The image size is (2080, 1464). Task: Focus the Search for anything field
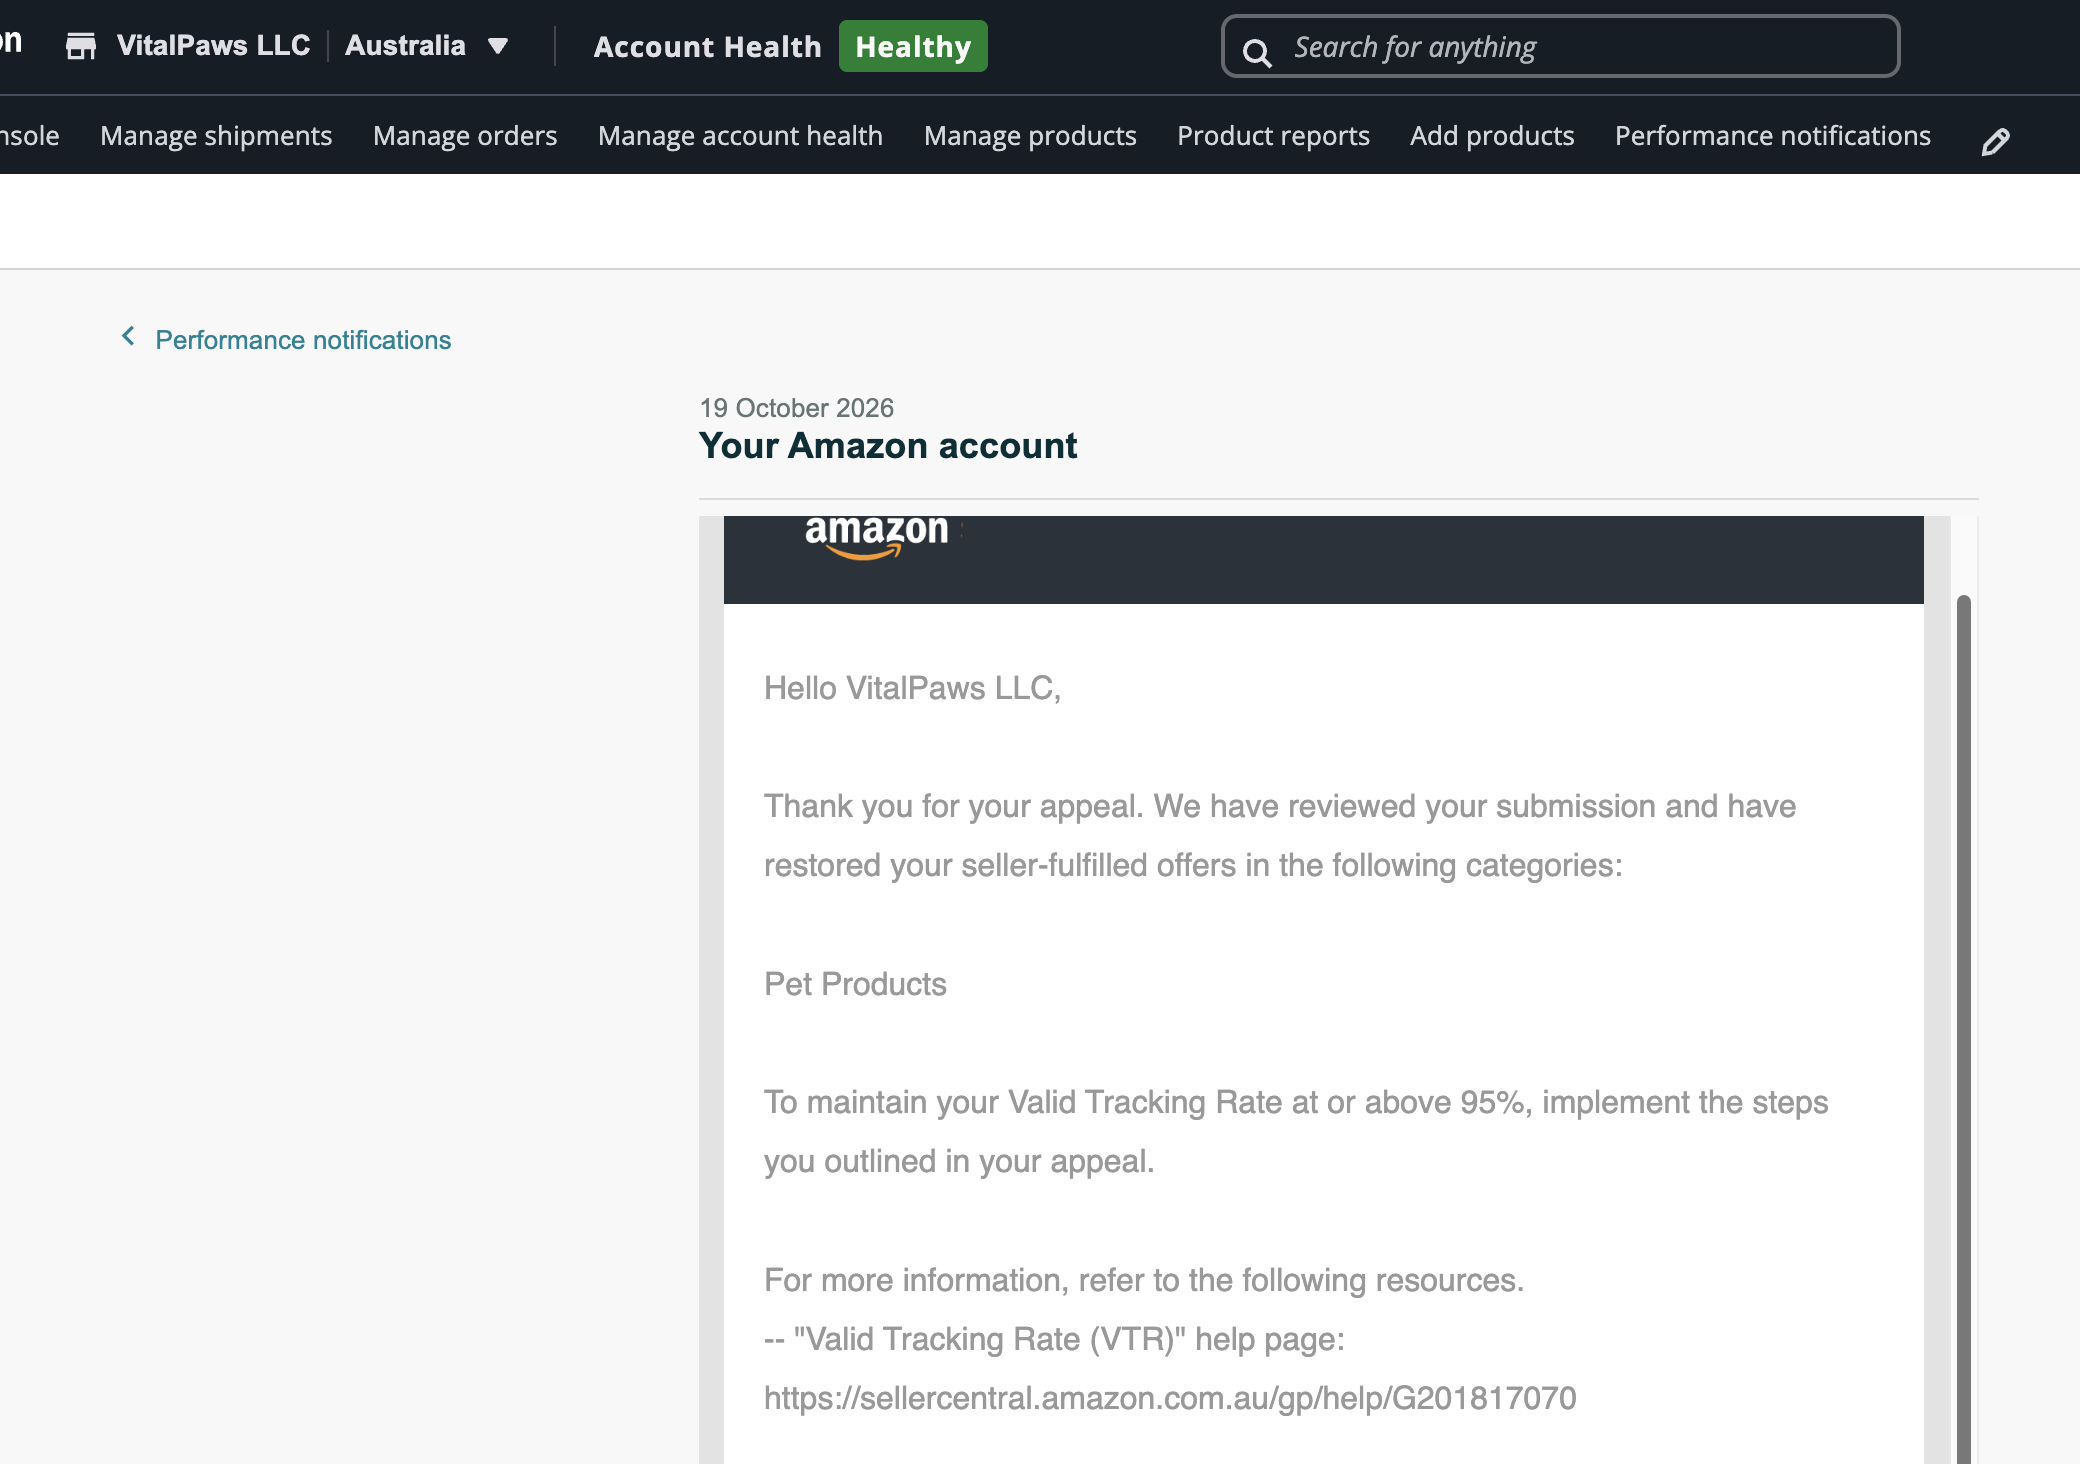pos(1560,46)
